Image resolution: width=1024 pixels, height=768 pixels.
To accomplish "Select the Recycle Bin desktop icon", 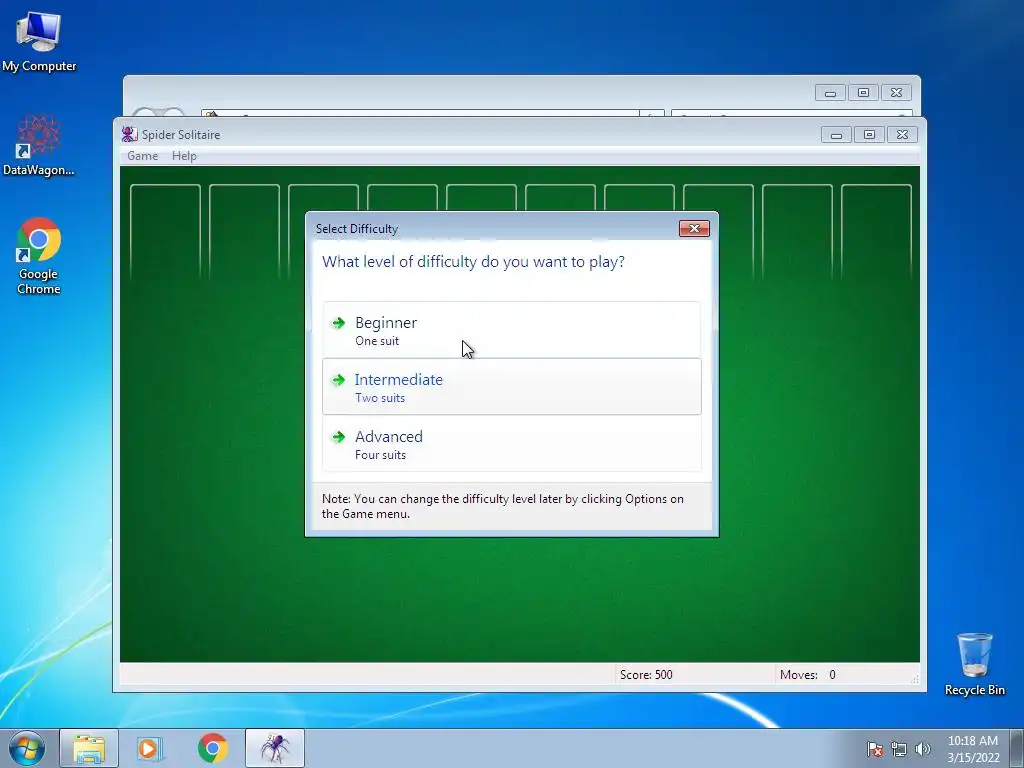I will click(x=974, y=664).
